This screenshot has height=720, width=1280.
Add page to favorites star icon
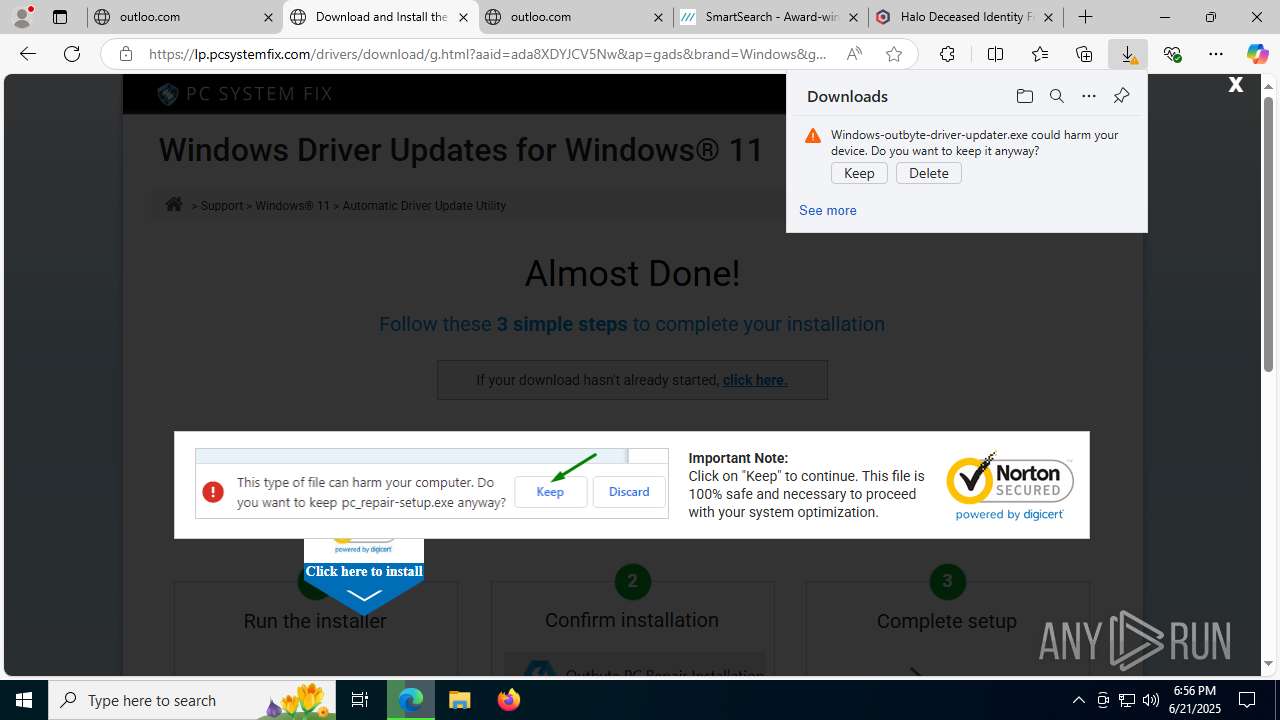(894, 54)
